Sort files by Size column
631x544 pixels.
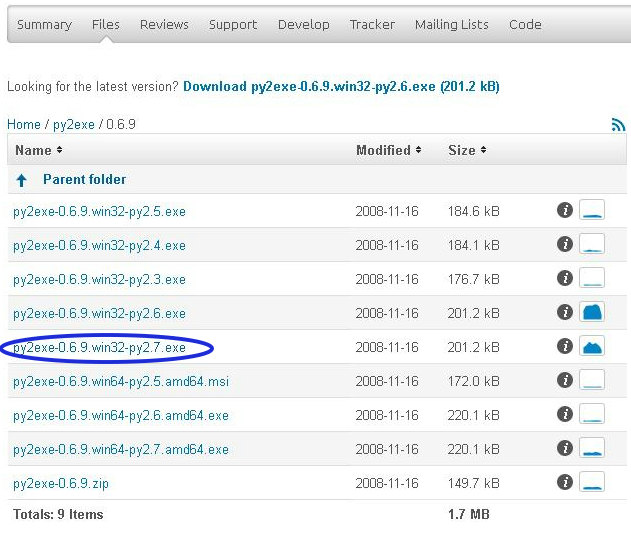(x=467, y=150)
